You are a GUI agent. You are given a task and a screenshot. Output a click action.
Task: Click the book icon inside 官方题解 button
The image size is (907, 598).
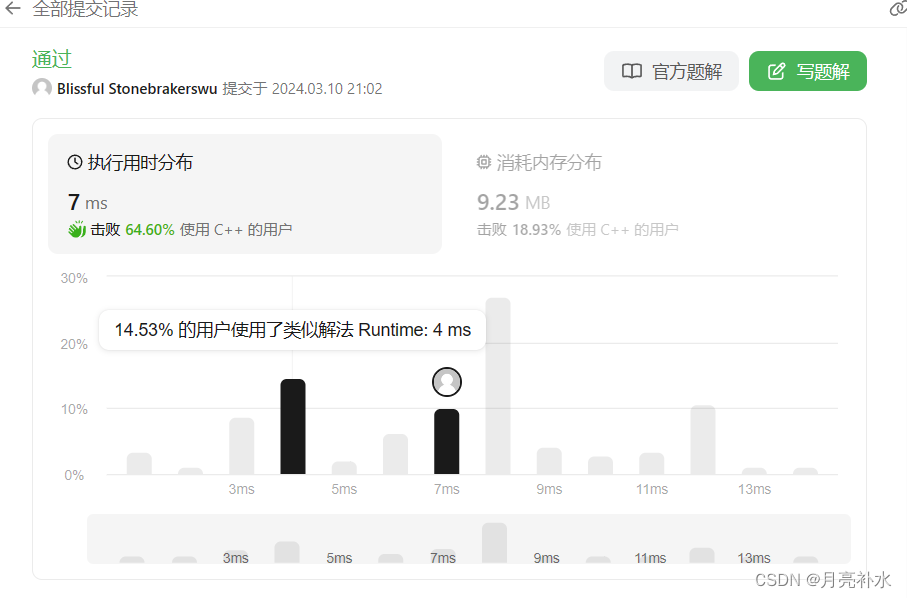pos(631,71)
